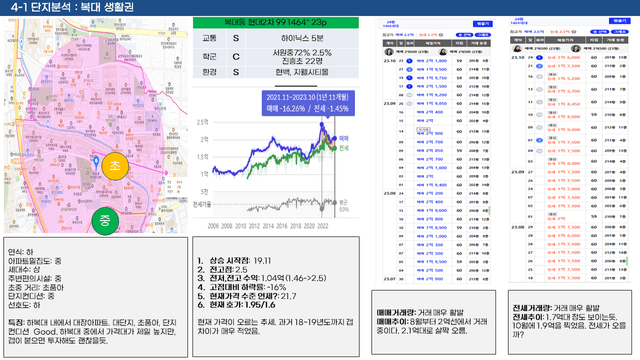The height and width of the screenshot is (360, 640).
Task: Click the 학군 cell in the rating table
Action: click(209, 56)
